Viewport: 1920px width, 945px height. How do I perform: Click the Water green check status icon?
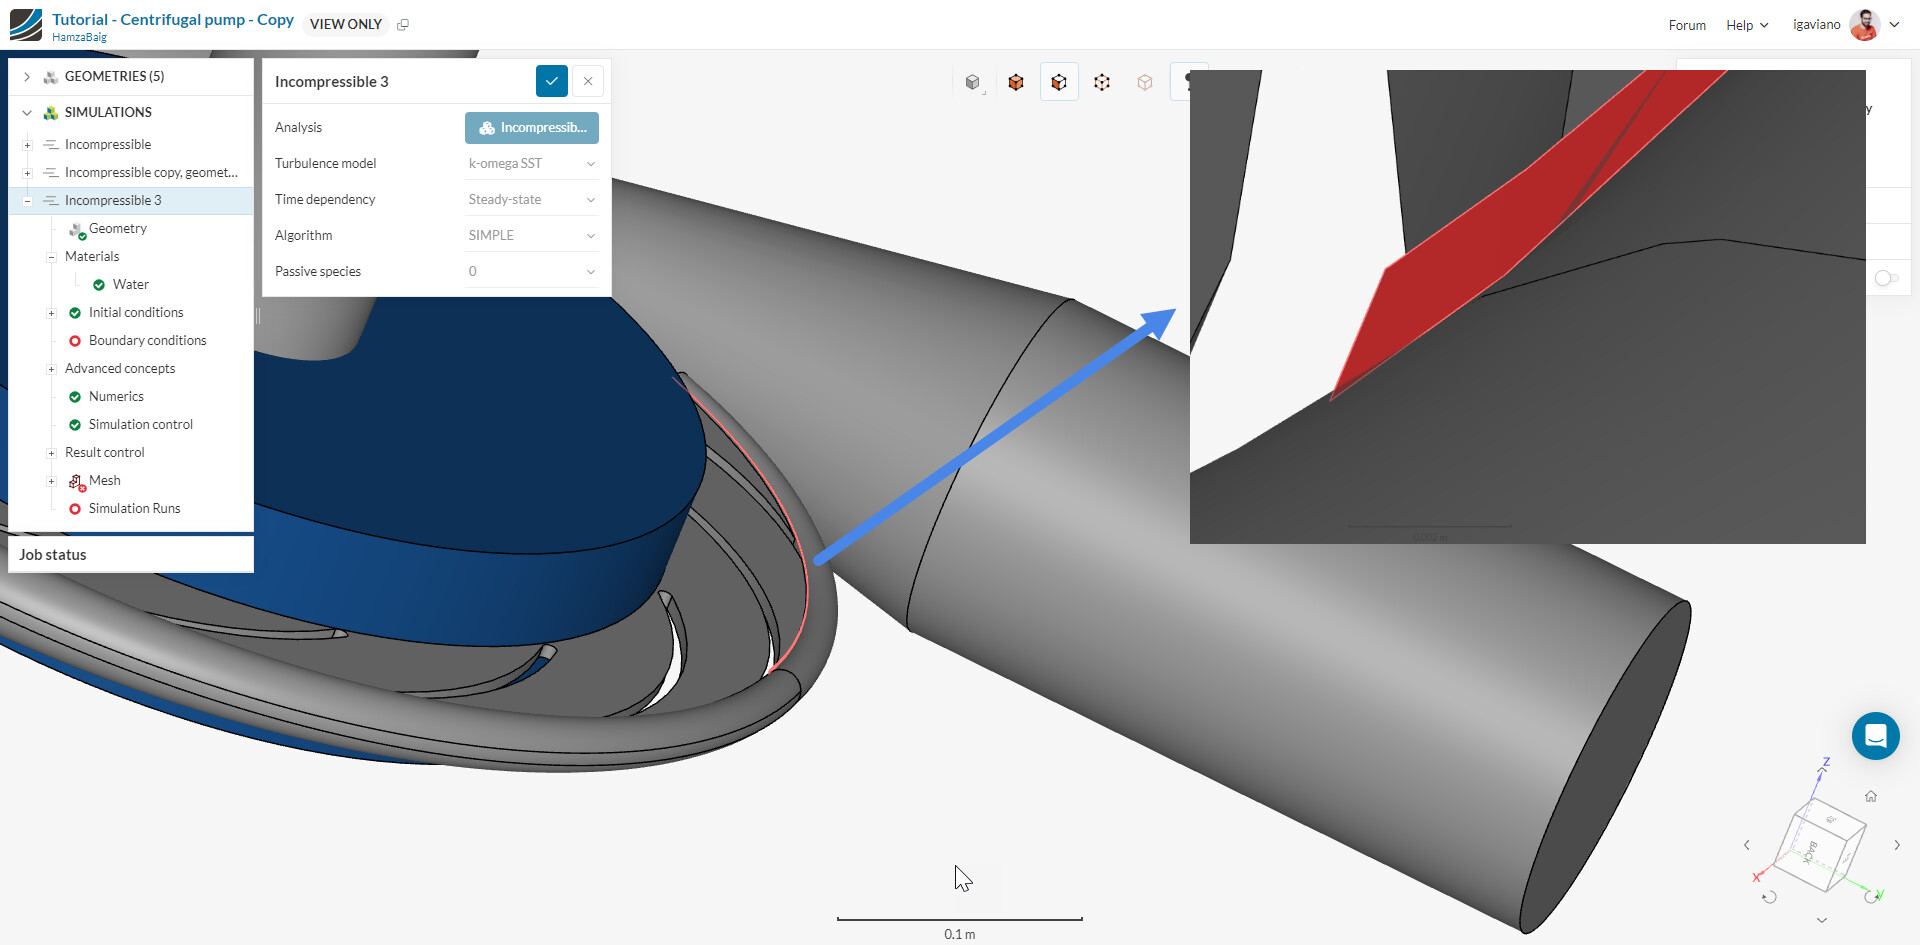pyautogui.click(x=99, y=285)
